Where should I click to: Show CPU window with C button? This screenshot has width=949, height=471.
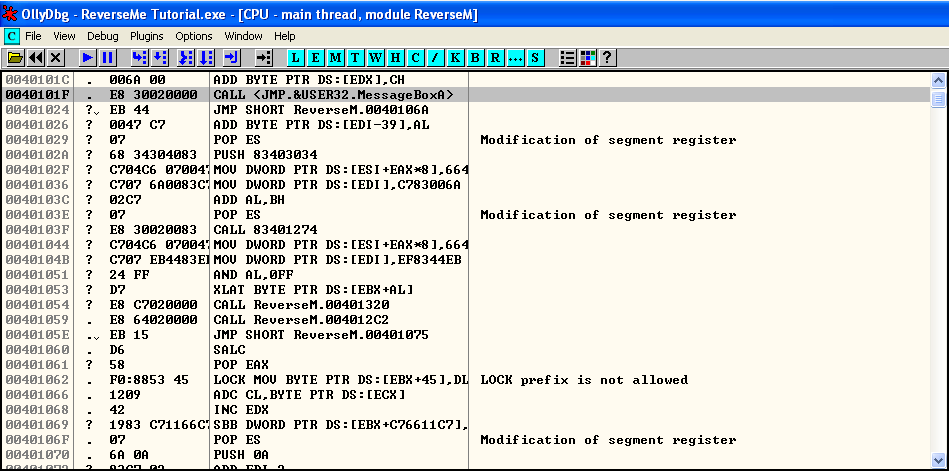[415, 58]
